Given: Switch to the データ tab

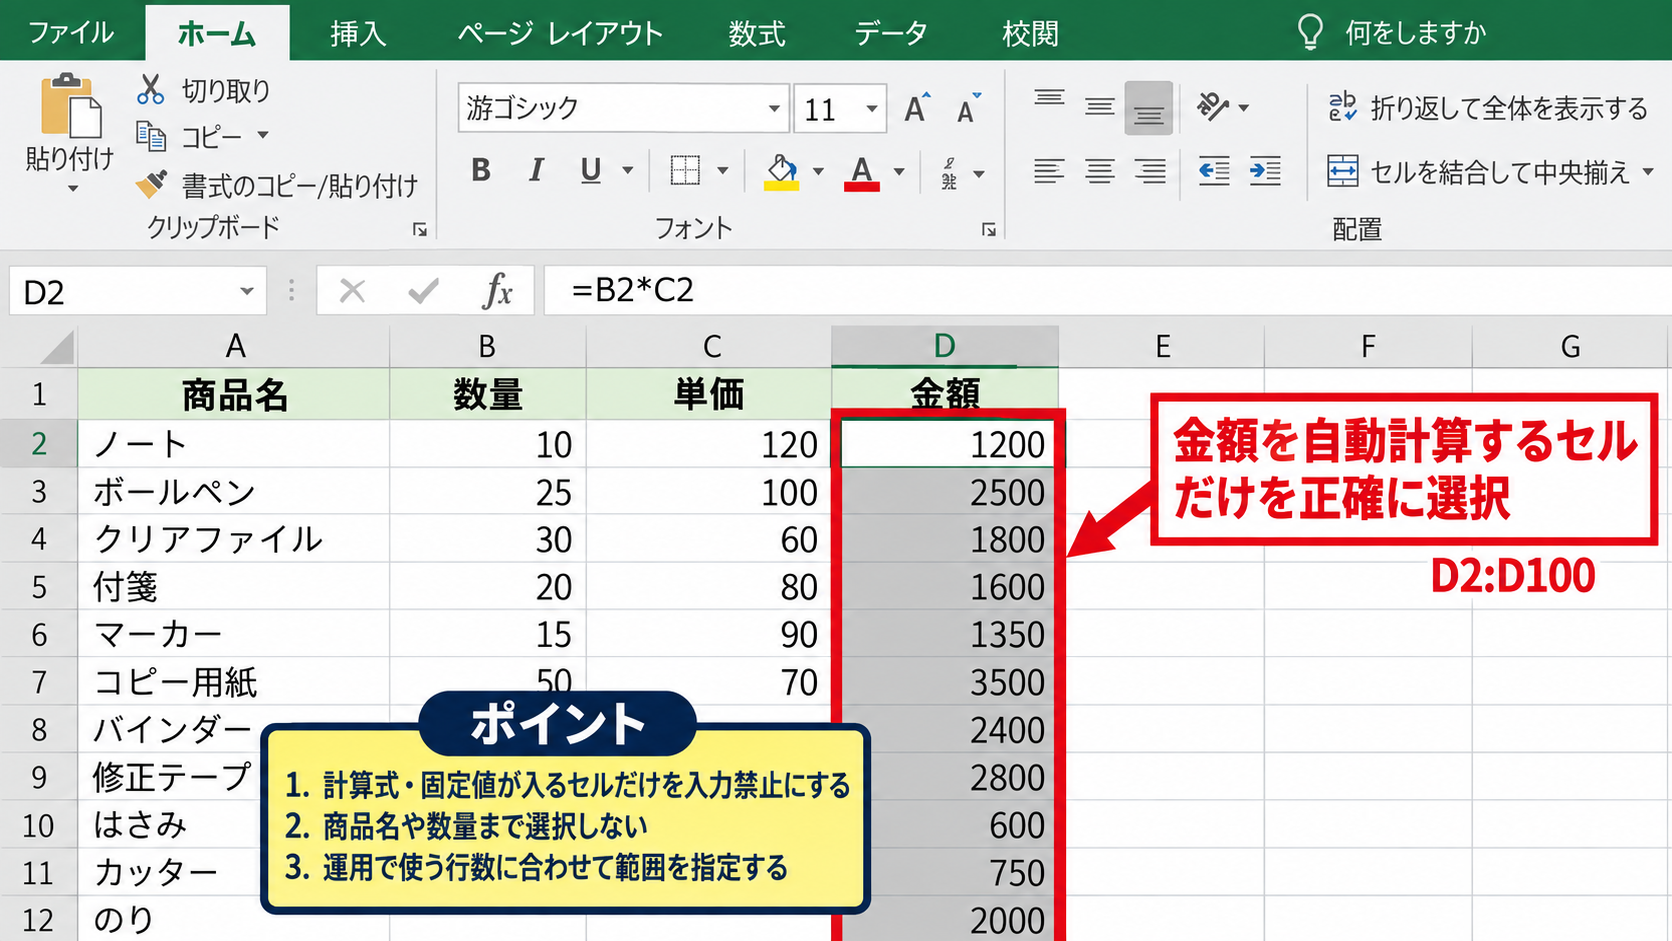Looking at the screenshot, I should 891,34.
